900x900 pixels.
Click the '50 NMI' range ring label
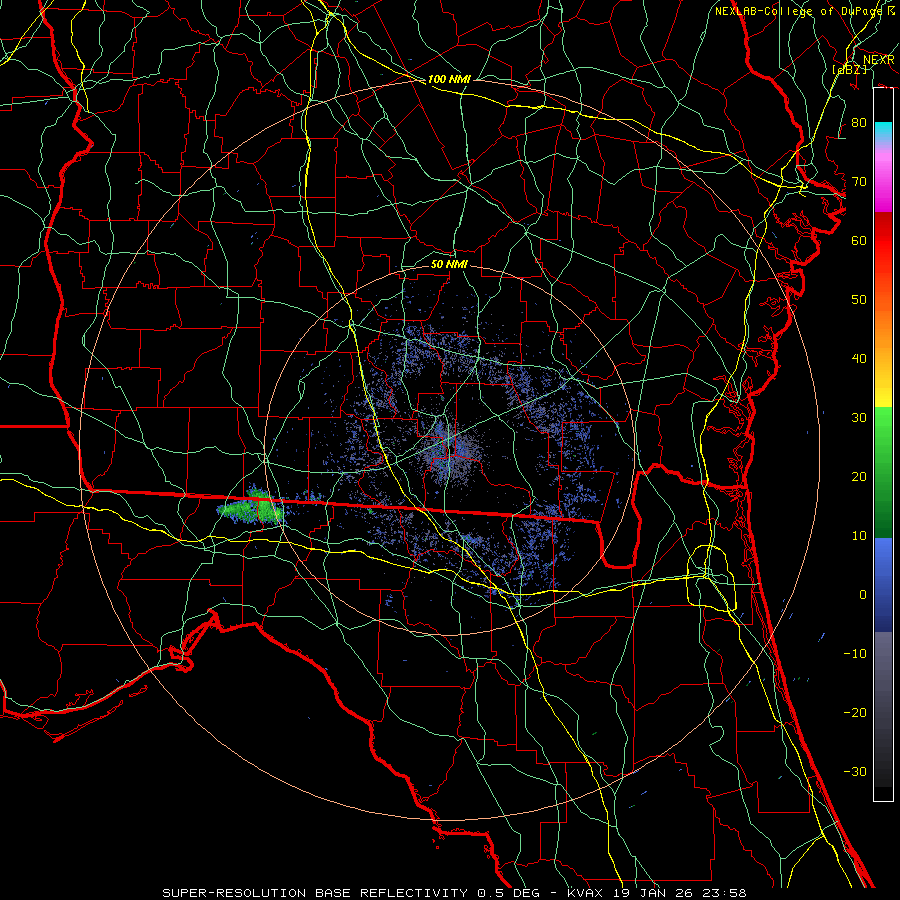coord(449,264)
